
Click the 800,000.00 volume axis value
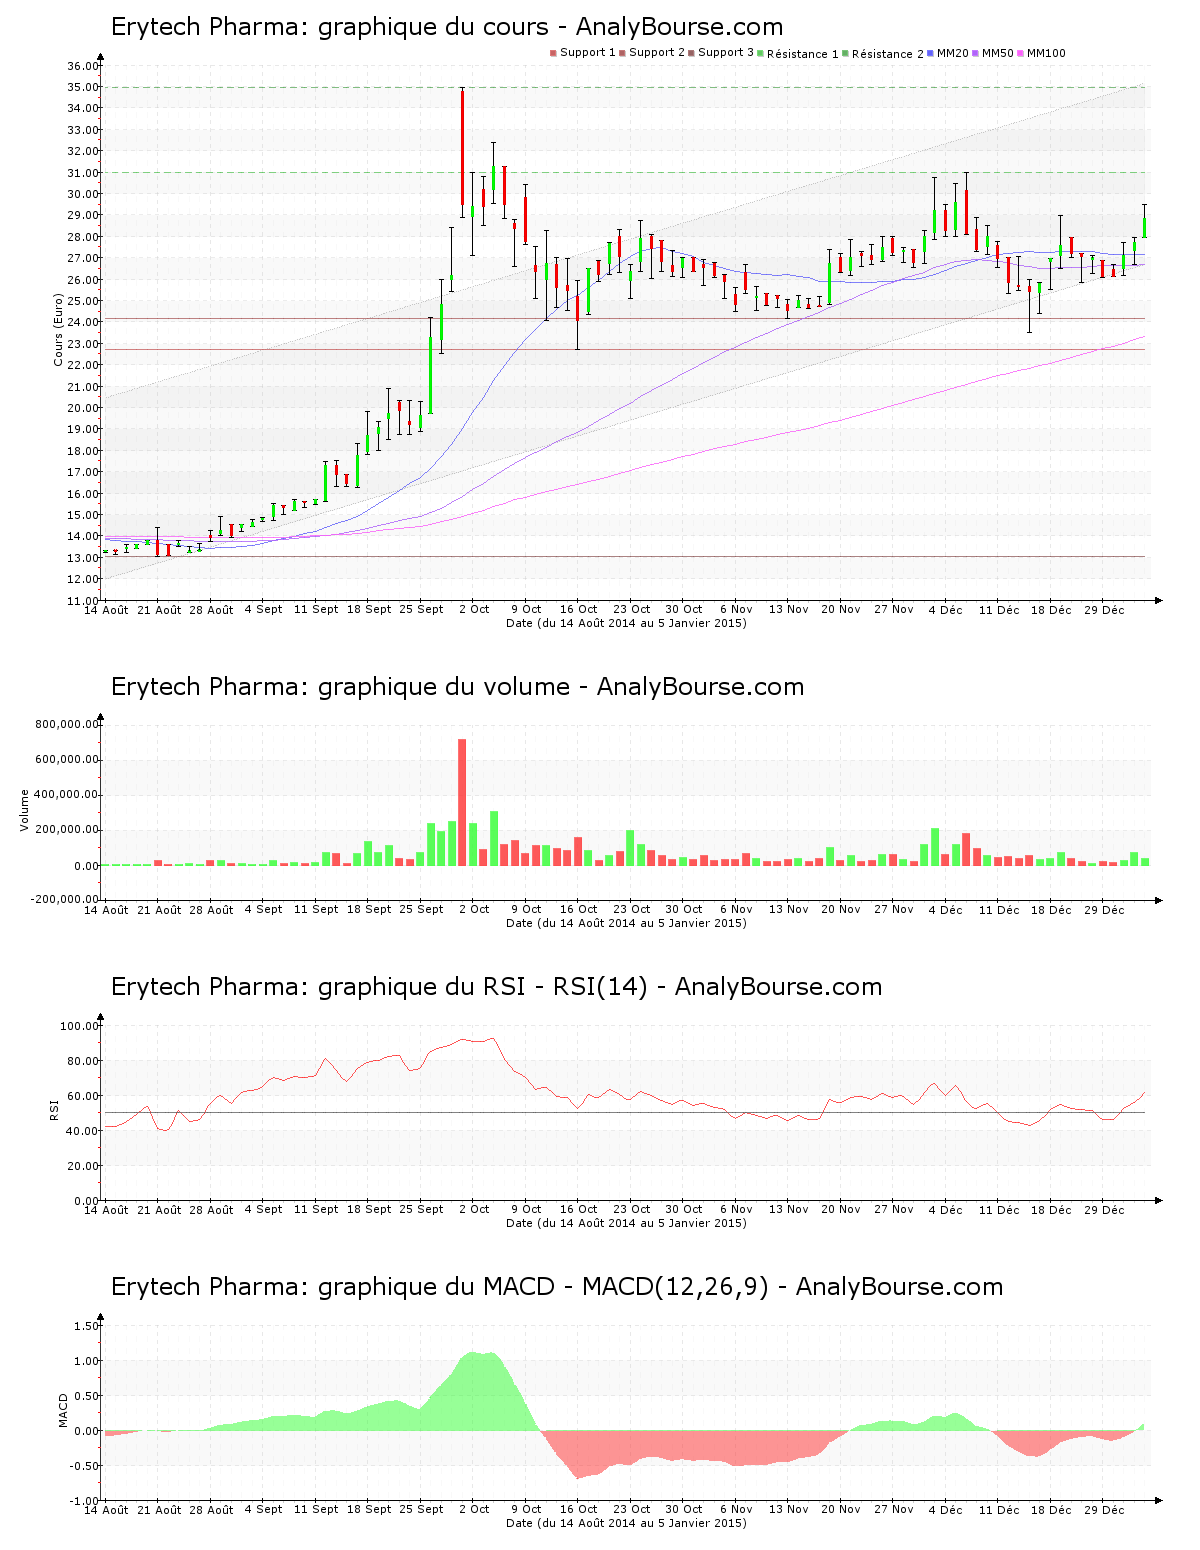tap(66, 724)
